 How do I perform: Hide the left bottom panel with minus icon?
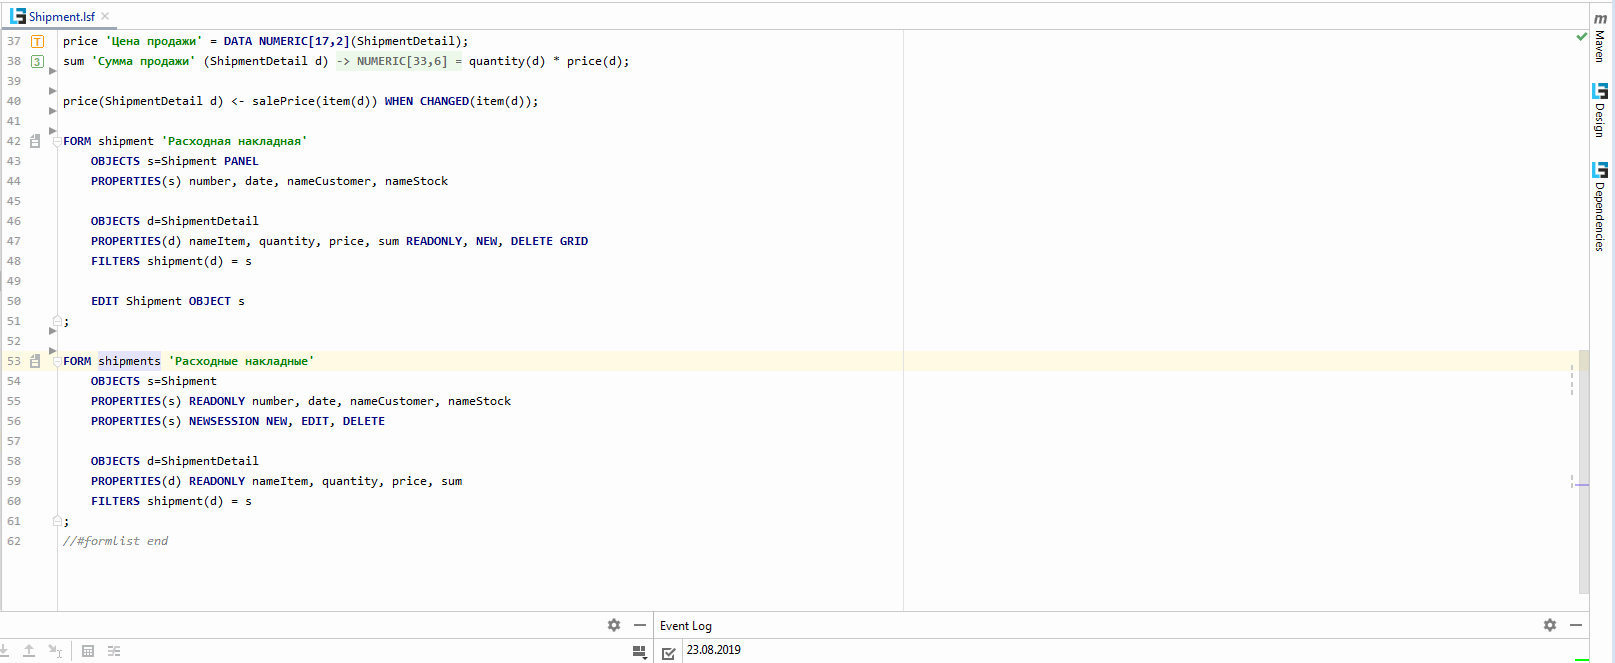click(640, 625)
